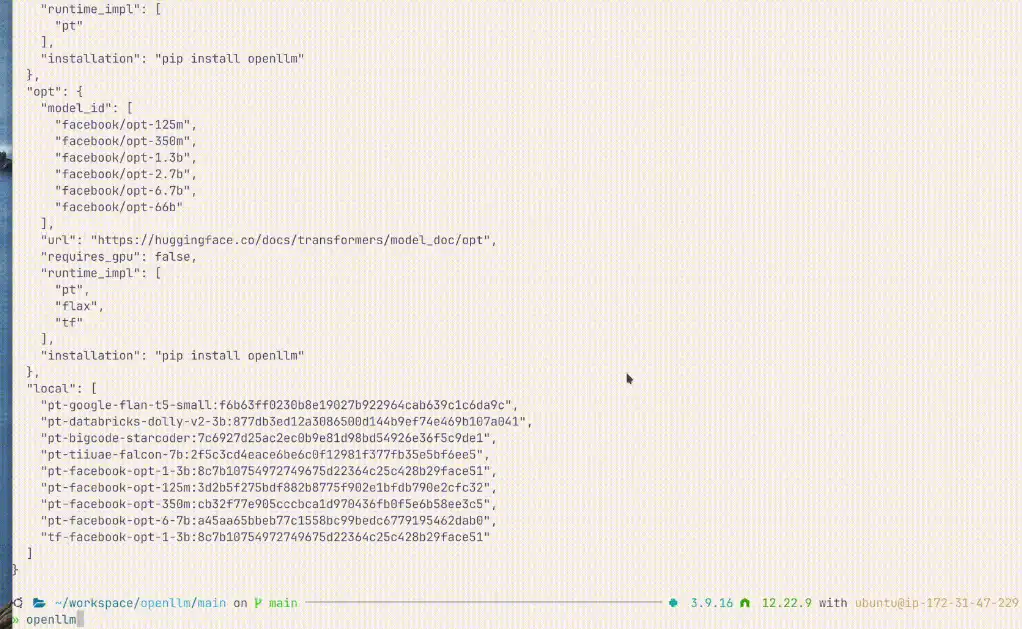Click the ~/workspace/openllm/main path in the prompt
Image resolution: width=1022 pixels, height=629 pixels.
[x=140, y=603]
